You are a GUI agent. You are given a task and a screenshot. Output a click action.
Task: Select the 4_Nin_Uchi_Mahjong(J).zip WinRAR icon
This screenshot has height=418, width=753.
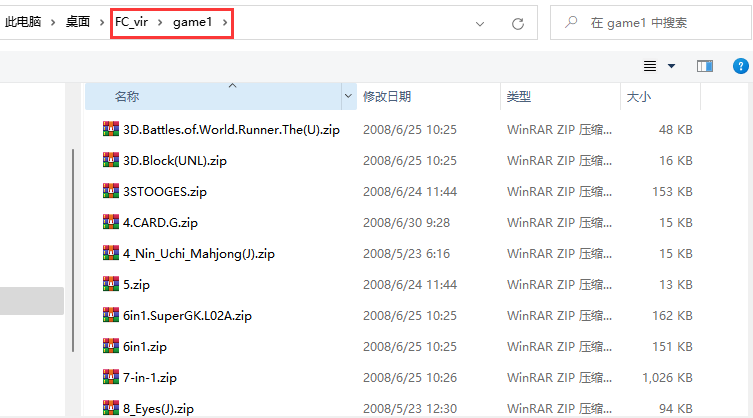(111, 253)
